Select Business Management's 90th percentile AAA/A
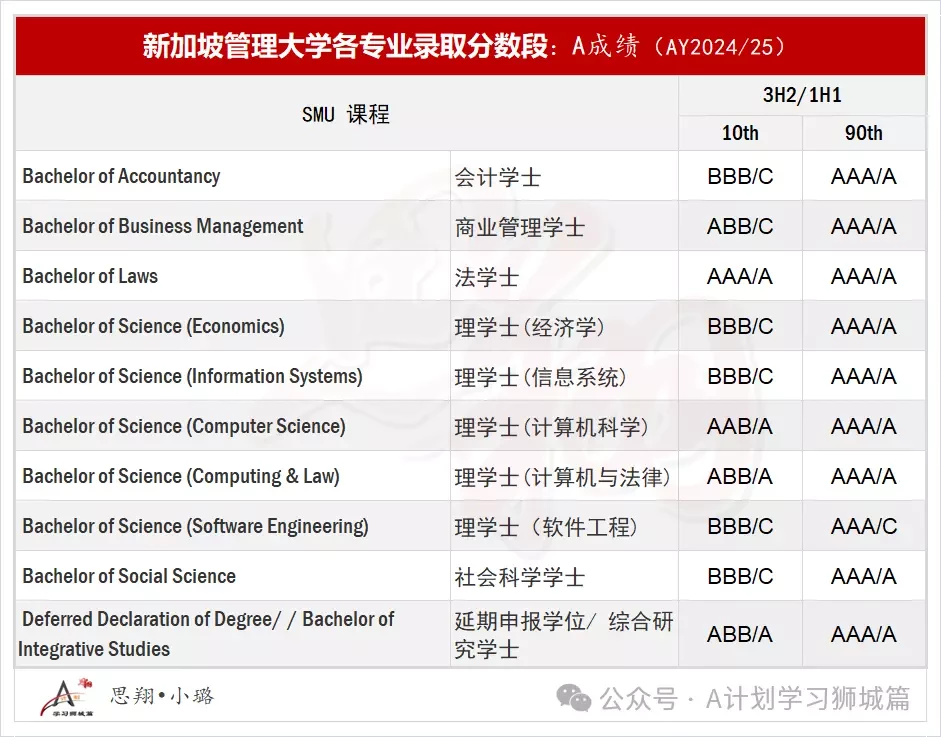 pyautogui.click(x=864, y=226)
